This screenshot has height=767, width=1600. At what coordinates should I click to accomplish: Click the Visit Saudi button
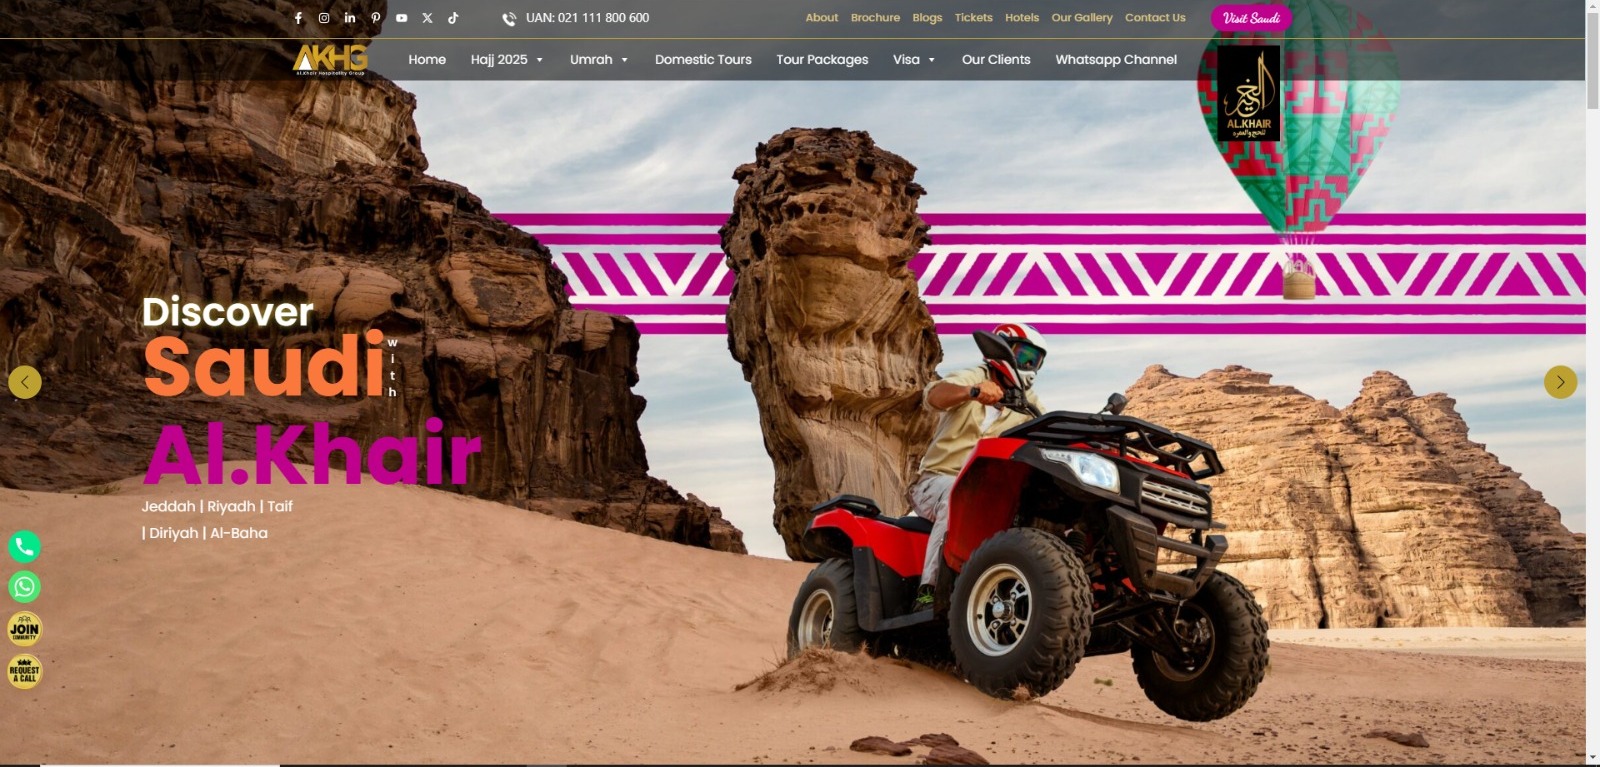[x=1251, y=18]
